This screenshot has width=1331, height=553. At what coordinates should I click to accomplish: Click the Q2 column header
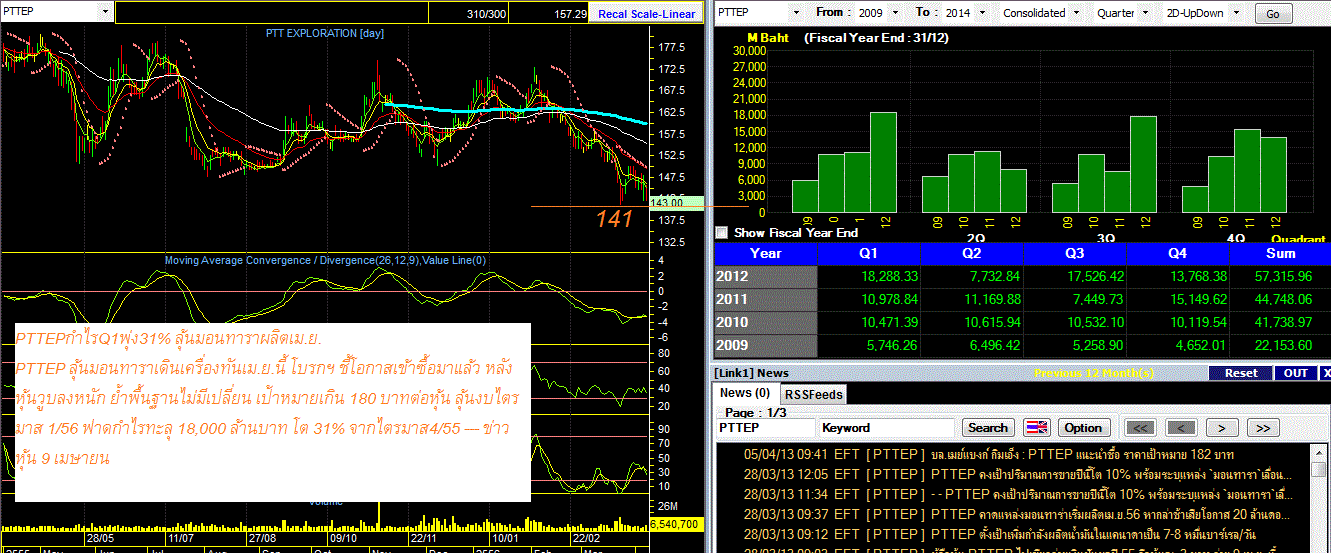tap(972, 253)
